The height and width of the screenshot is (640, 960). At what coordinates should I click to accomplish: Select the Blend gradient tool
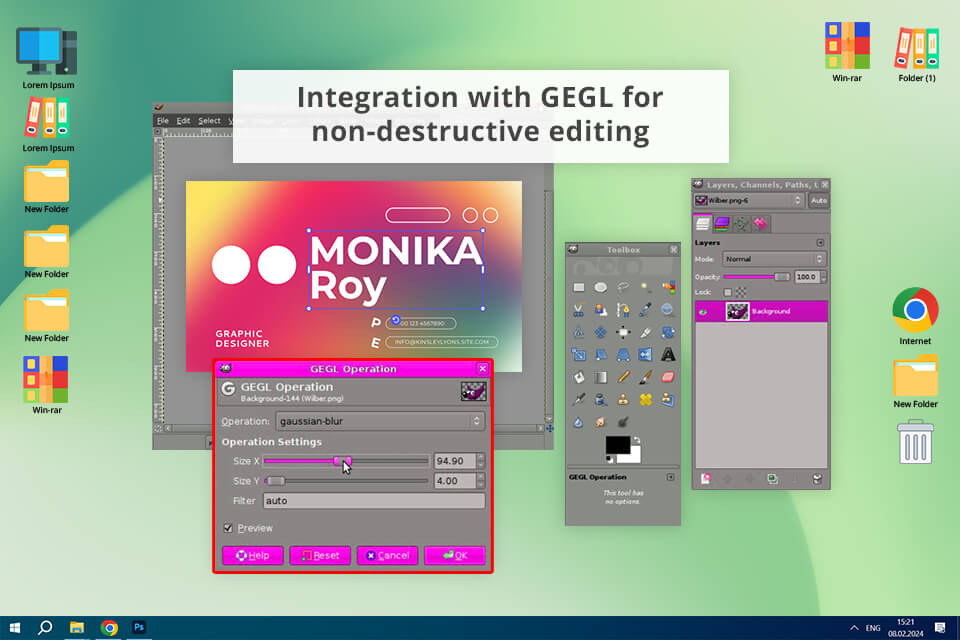point(601,377)
